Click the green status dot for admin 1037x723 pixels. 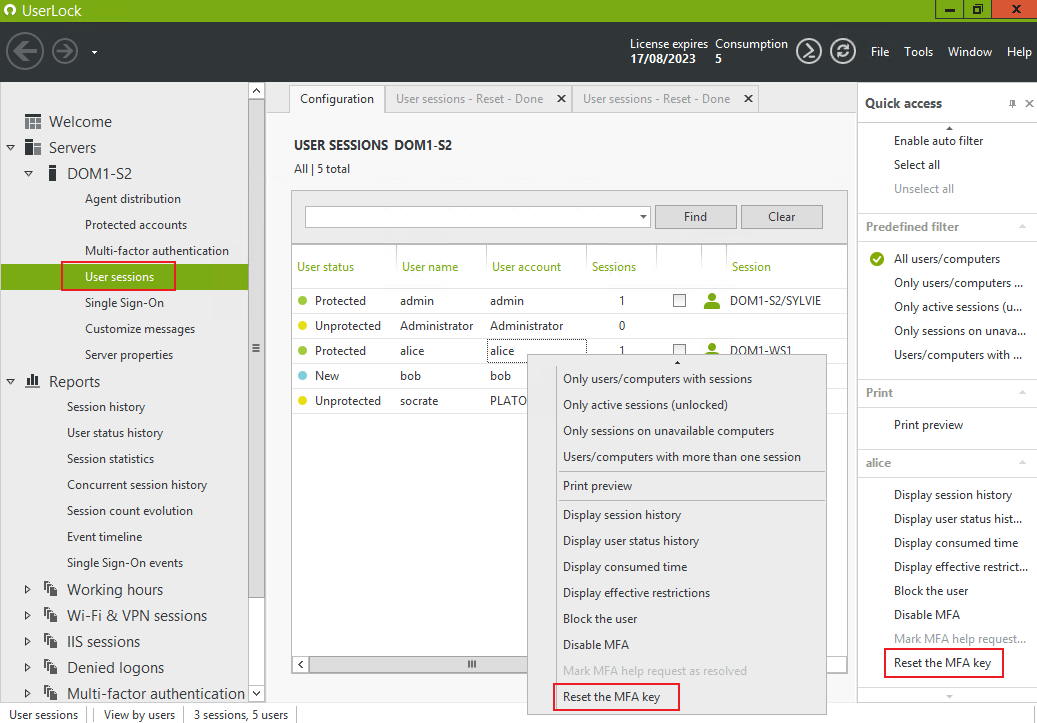[x=302, y=300]
